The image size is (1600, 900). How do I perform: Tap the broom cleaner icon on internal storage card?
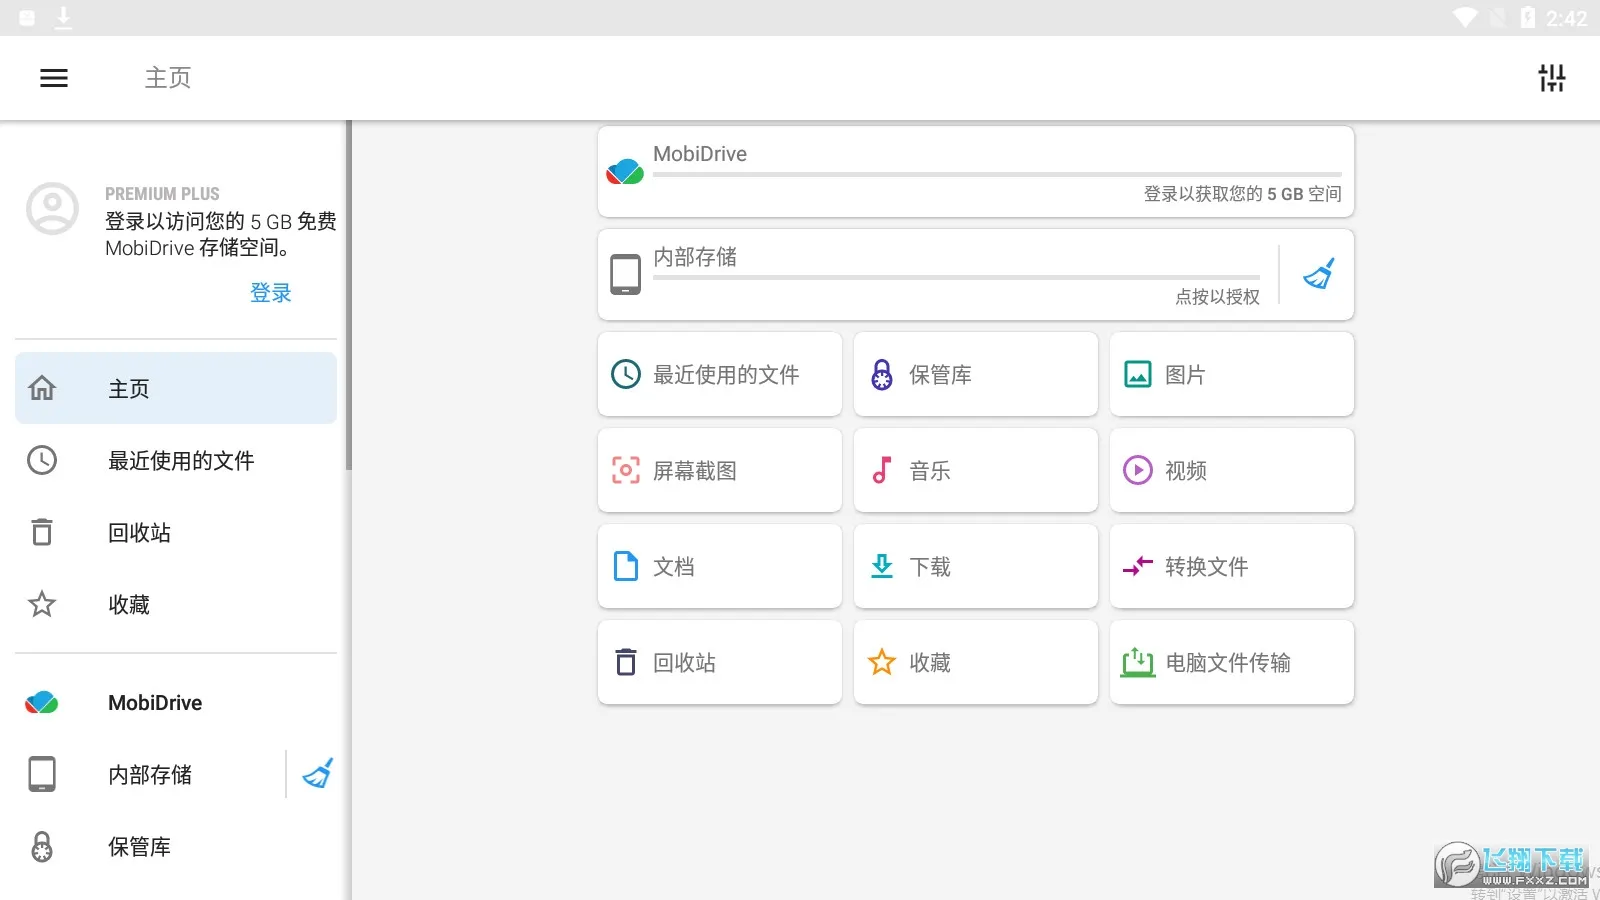(1318, 274)
